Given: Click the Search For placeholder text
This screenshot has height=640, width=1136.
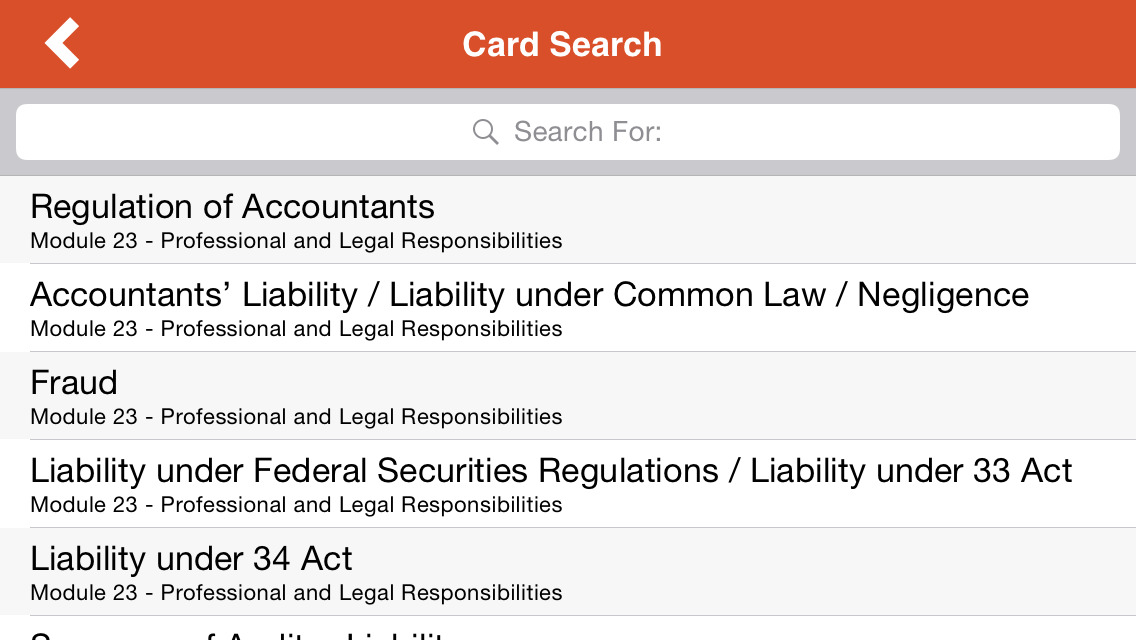Looking at the screenshot, I should (x=587, y=132).
